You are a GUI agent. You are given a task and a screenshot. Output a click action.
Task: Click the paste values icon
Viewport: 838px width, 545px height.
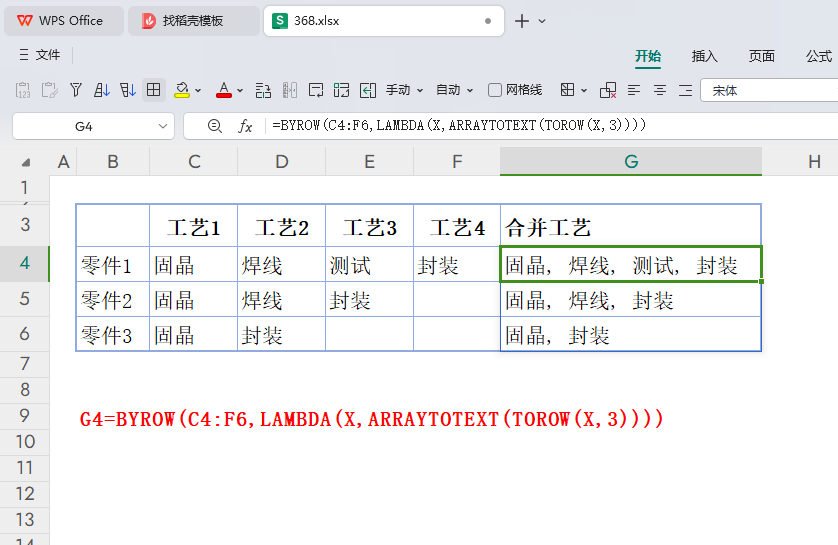pos(23,90)
